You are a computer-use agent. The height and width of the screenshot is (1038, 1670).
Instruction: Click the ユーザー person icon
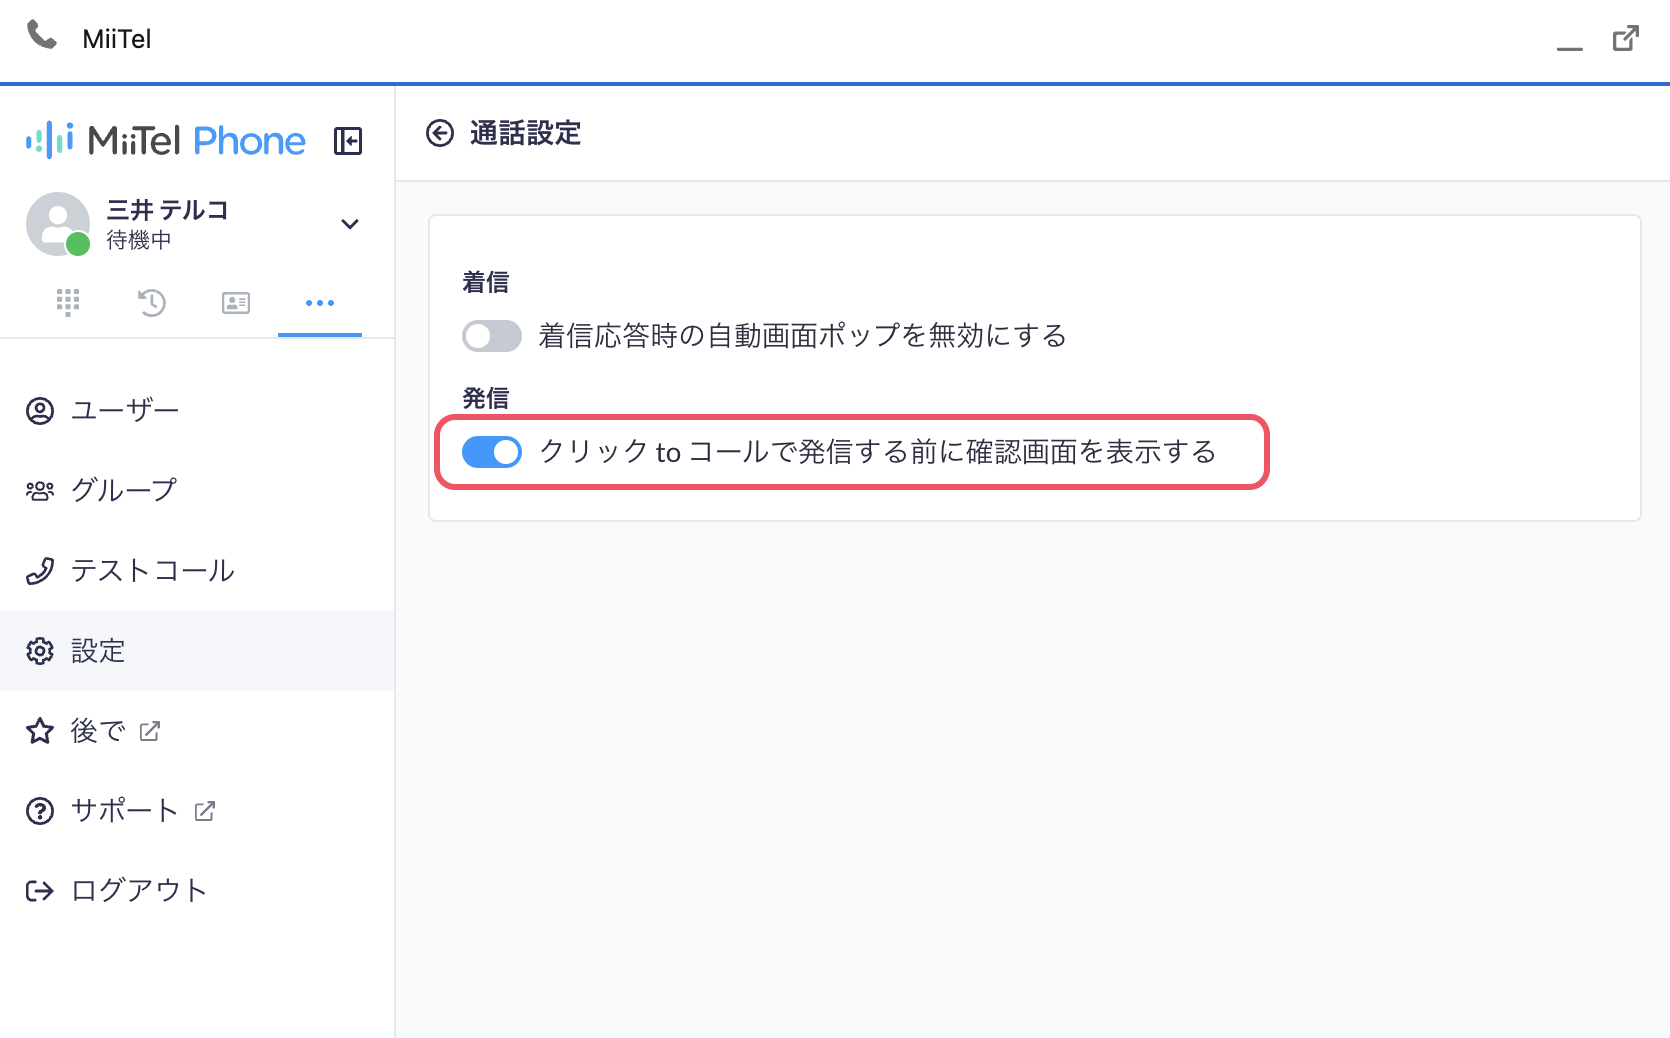[x=40, y=411]
